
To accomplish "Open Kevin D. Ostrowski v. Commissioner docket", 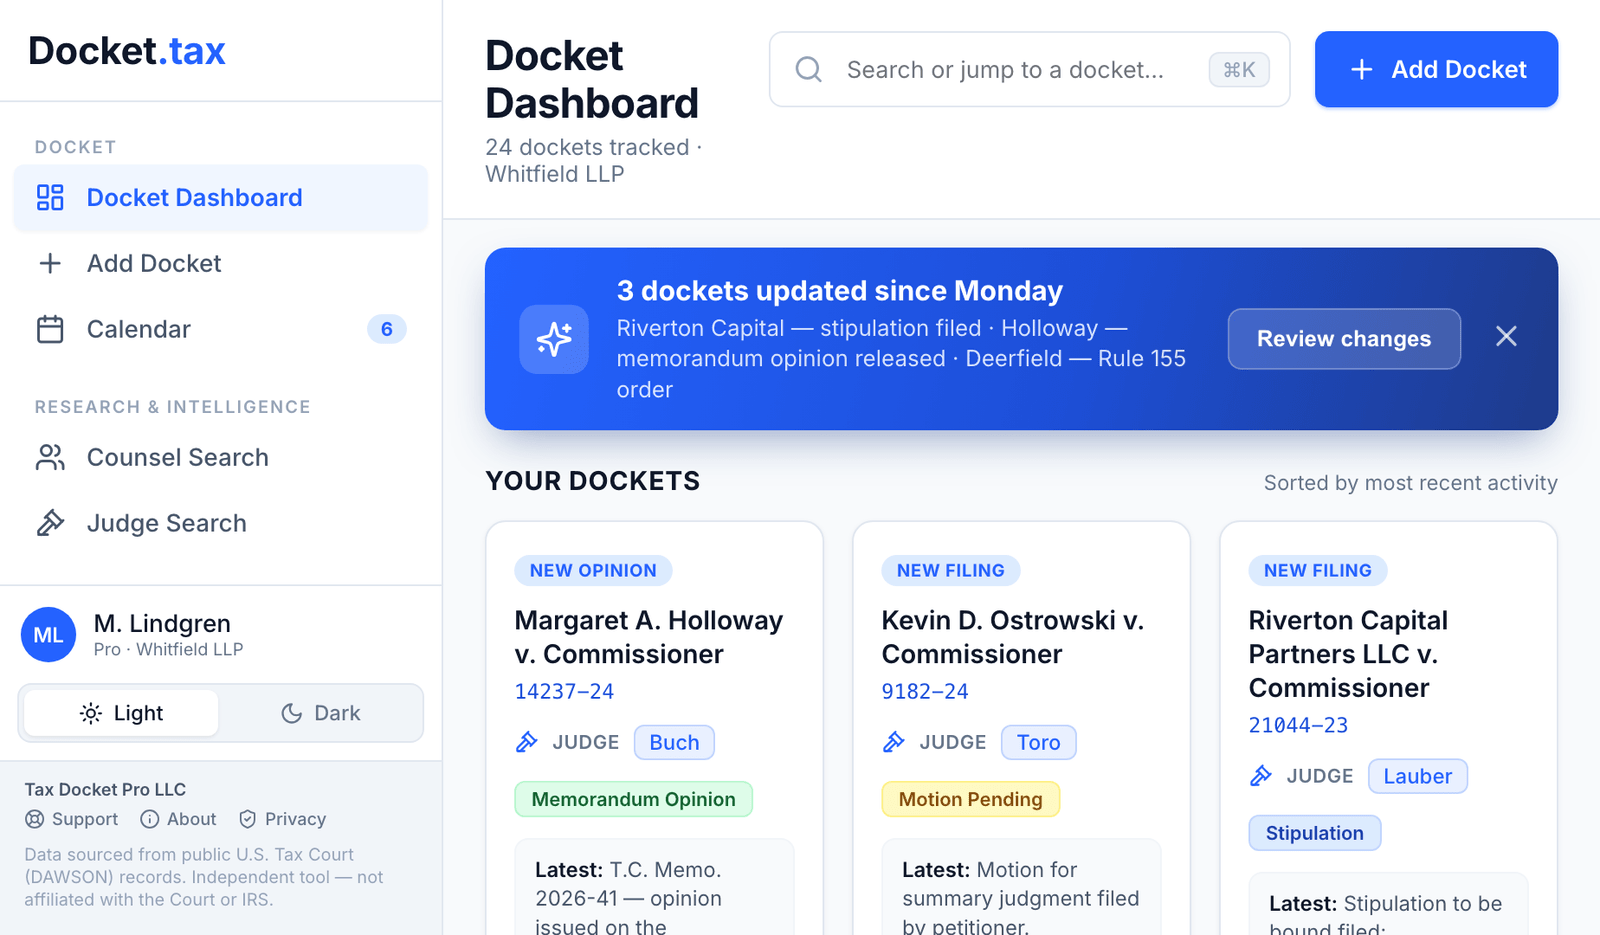I will [1012, 638].
